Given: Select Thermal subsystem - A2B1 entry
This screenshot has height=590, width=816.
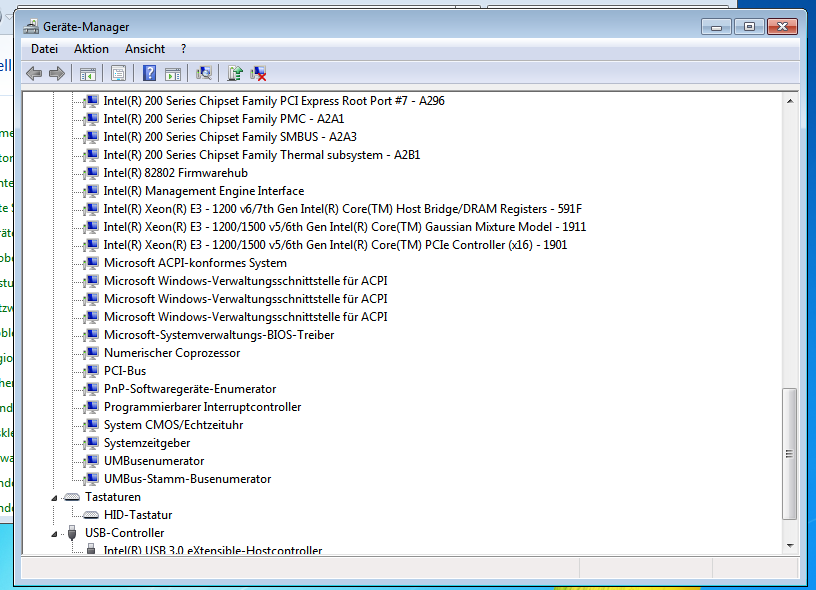Looking at the screenshot, I should tap(262, 155).
